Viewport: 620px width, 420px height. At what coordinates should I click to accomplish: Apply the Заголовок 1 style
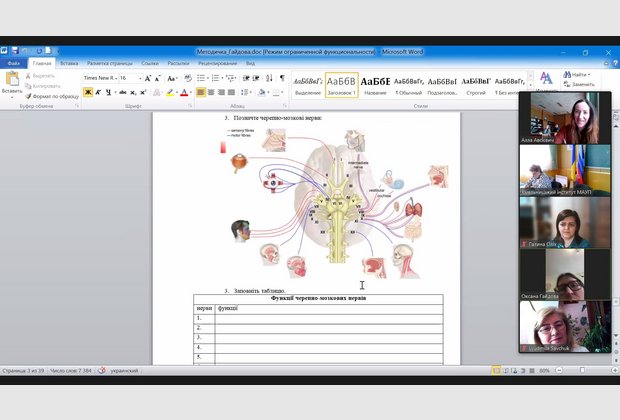(341, 84)
